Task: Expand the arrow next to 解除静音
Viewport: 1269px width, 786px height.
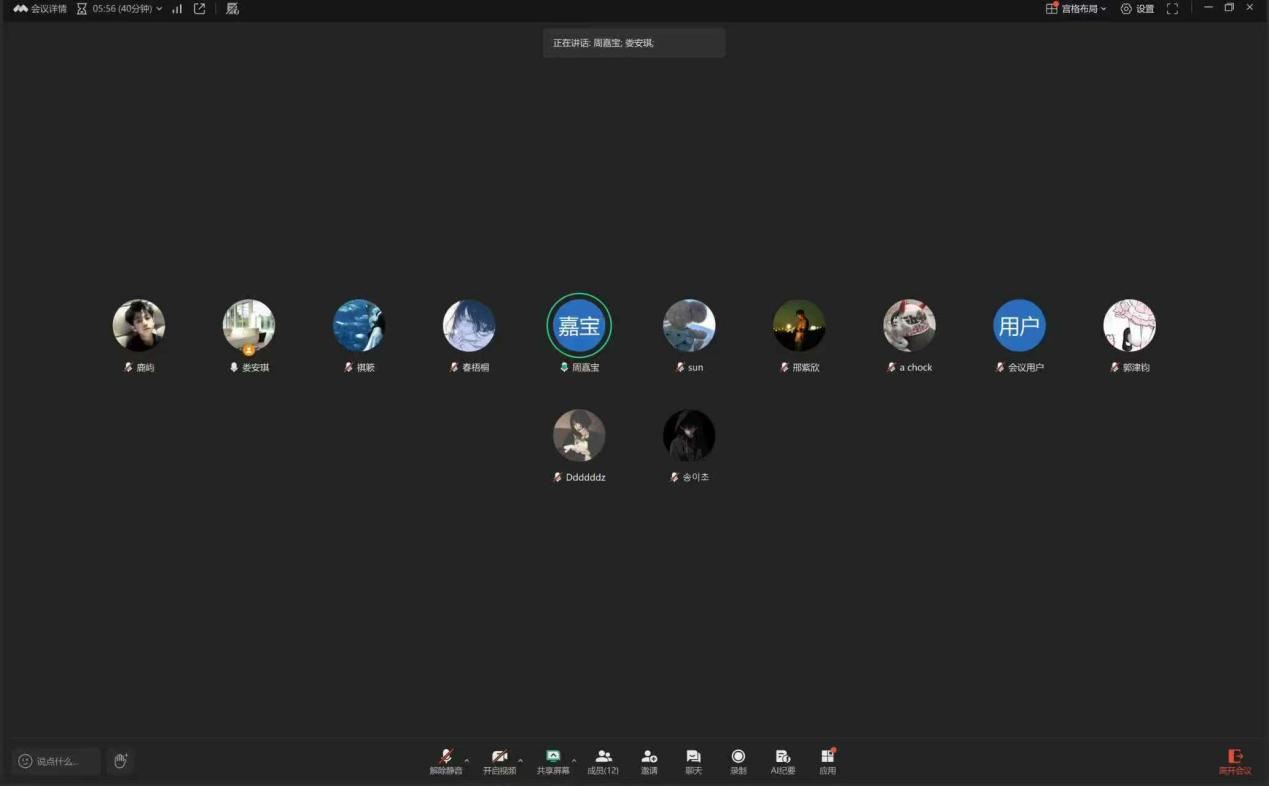Action: pyautogui.click(x=467, y=761)
